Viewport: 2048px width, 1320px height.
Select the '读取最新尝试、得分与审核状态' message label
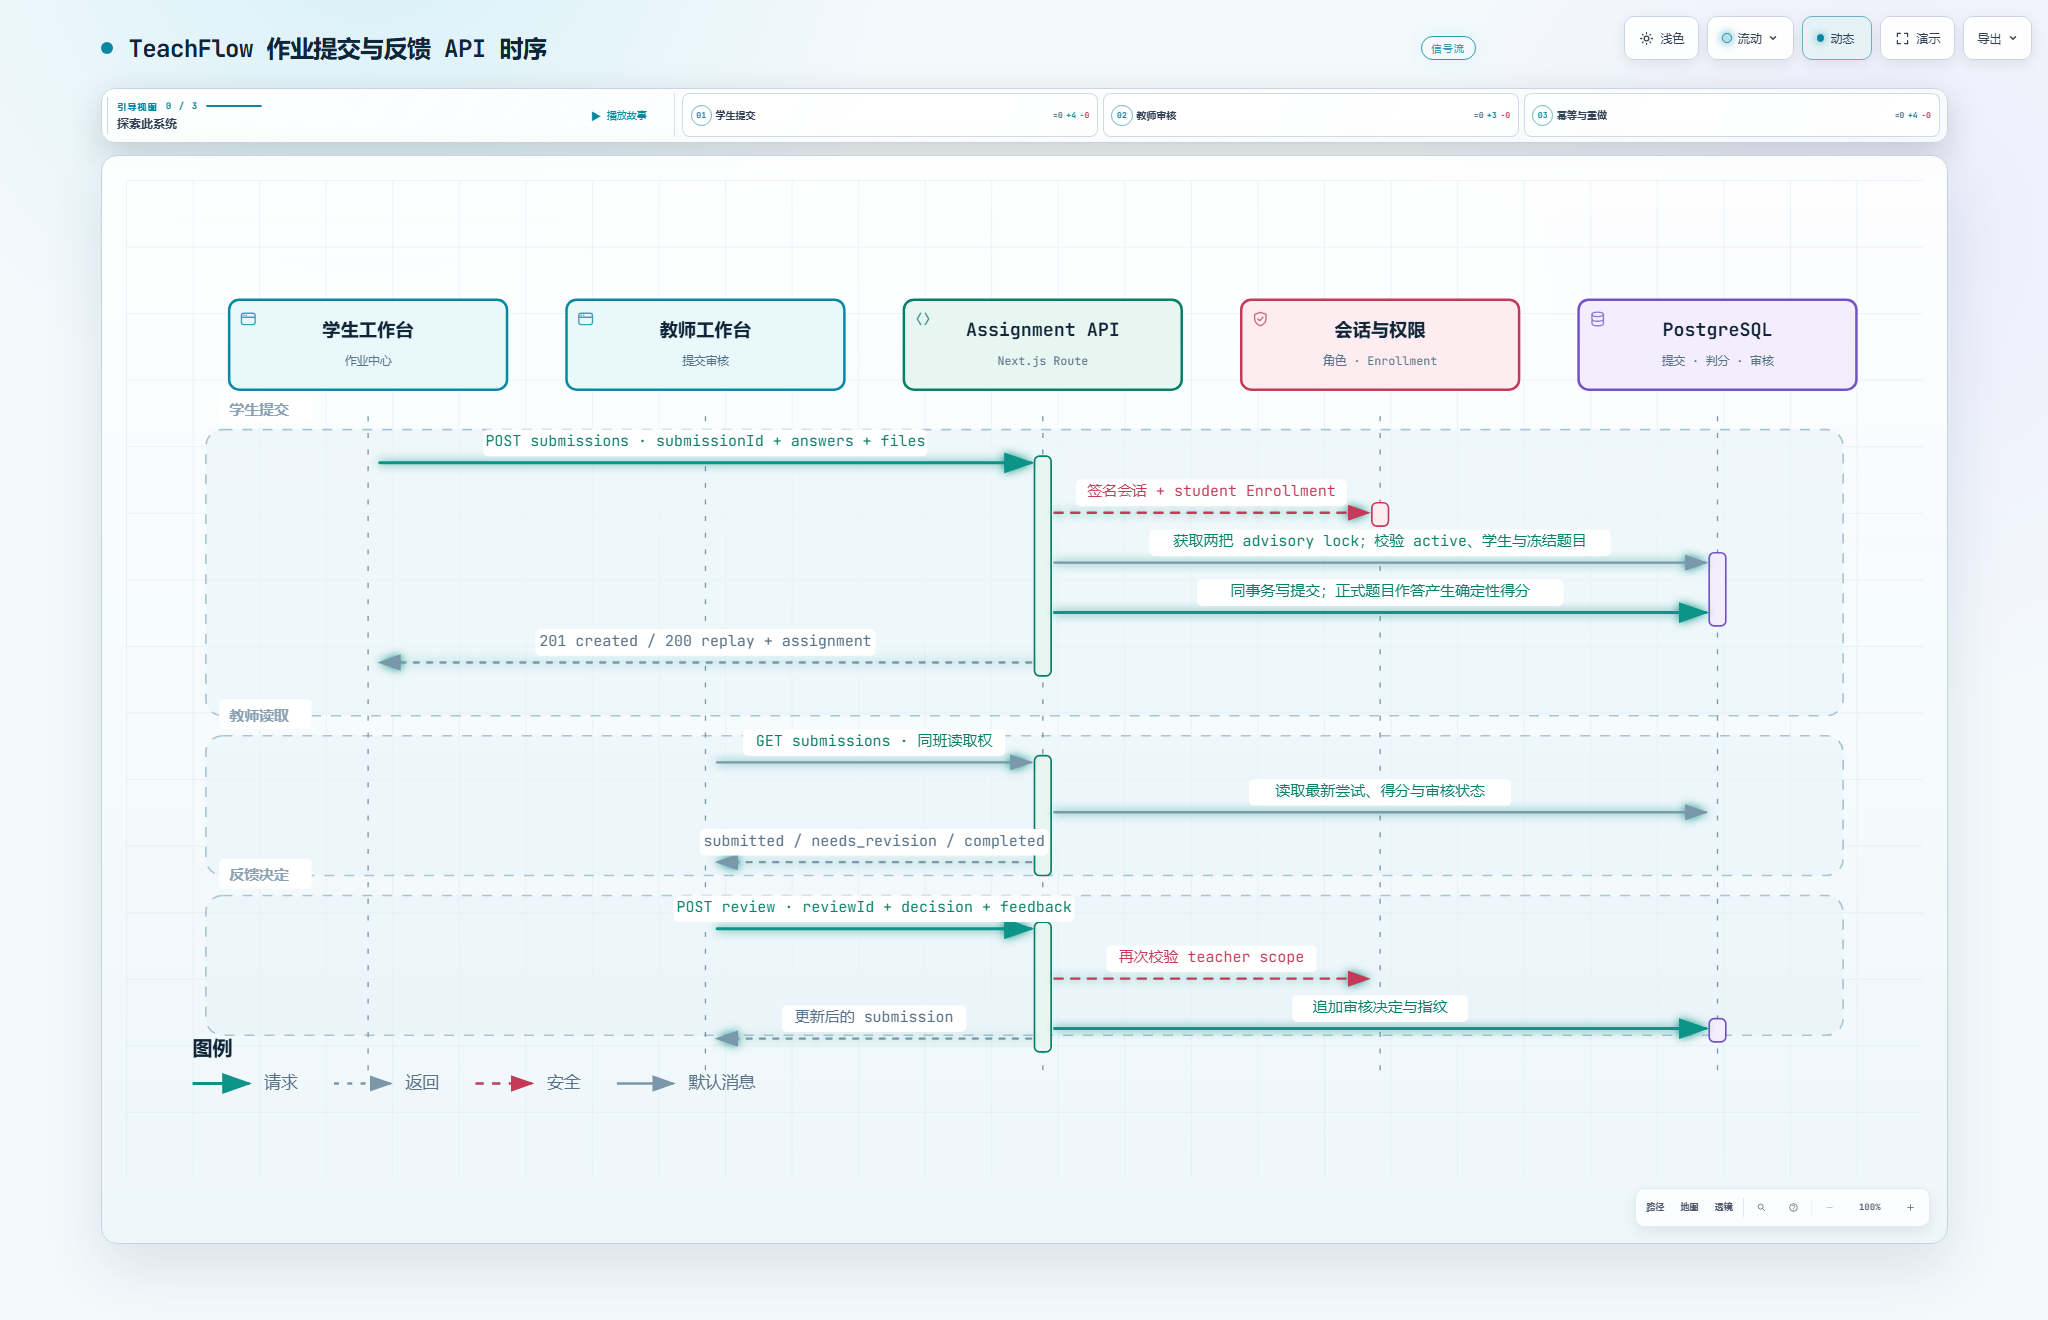pos(1380,791)
